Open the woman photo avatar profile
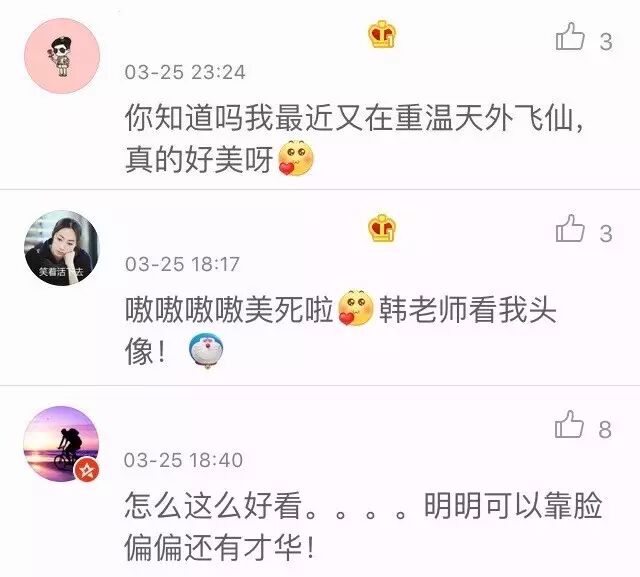 coord(62,248)
